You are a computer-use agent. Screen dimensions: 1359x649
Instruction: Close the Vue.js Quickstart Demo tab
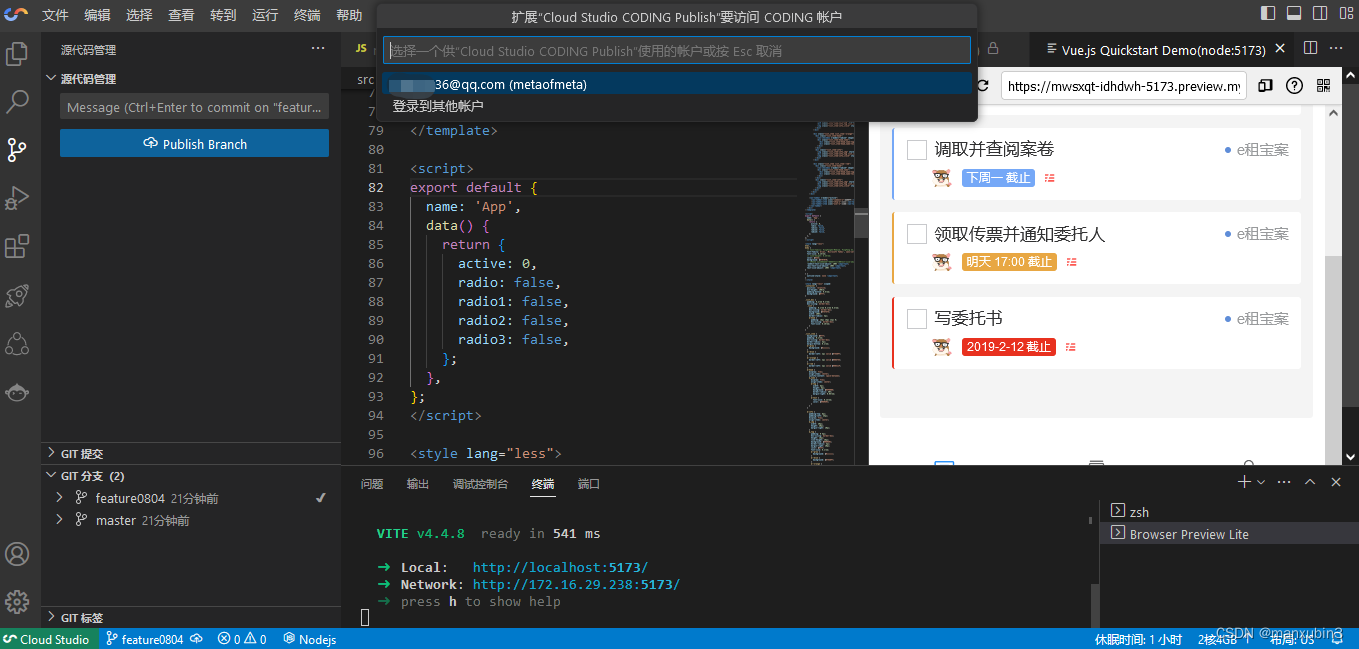pyautogui.click(x=1281, y=49)
